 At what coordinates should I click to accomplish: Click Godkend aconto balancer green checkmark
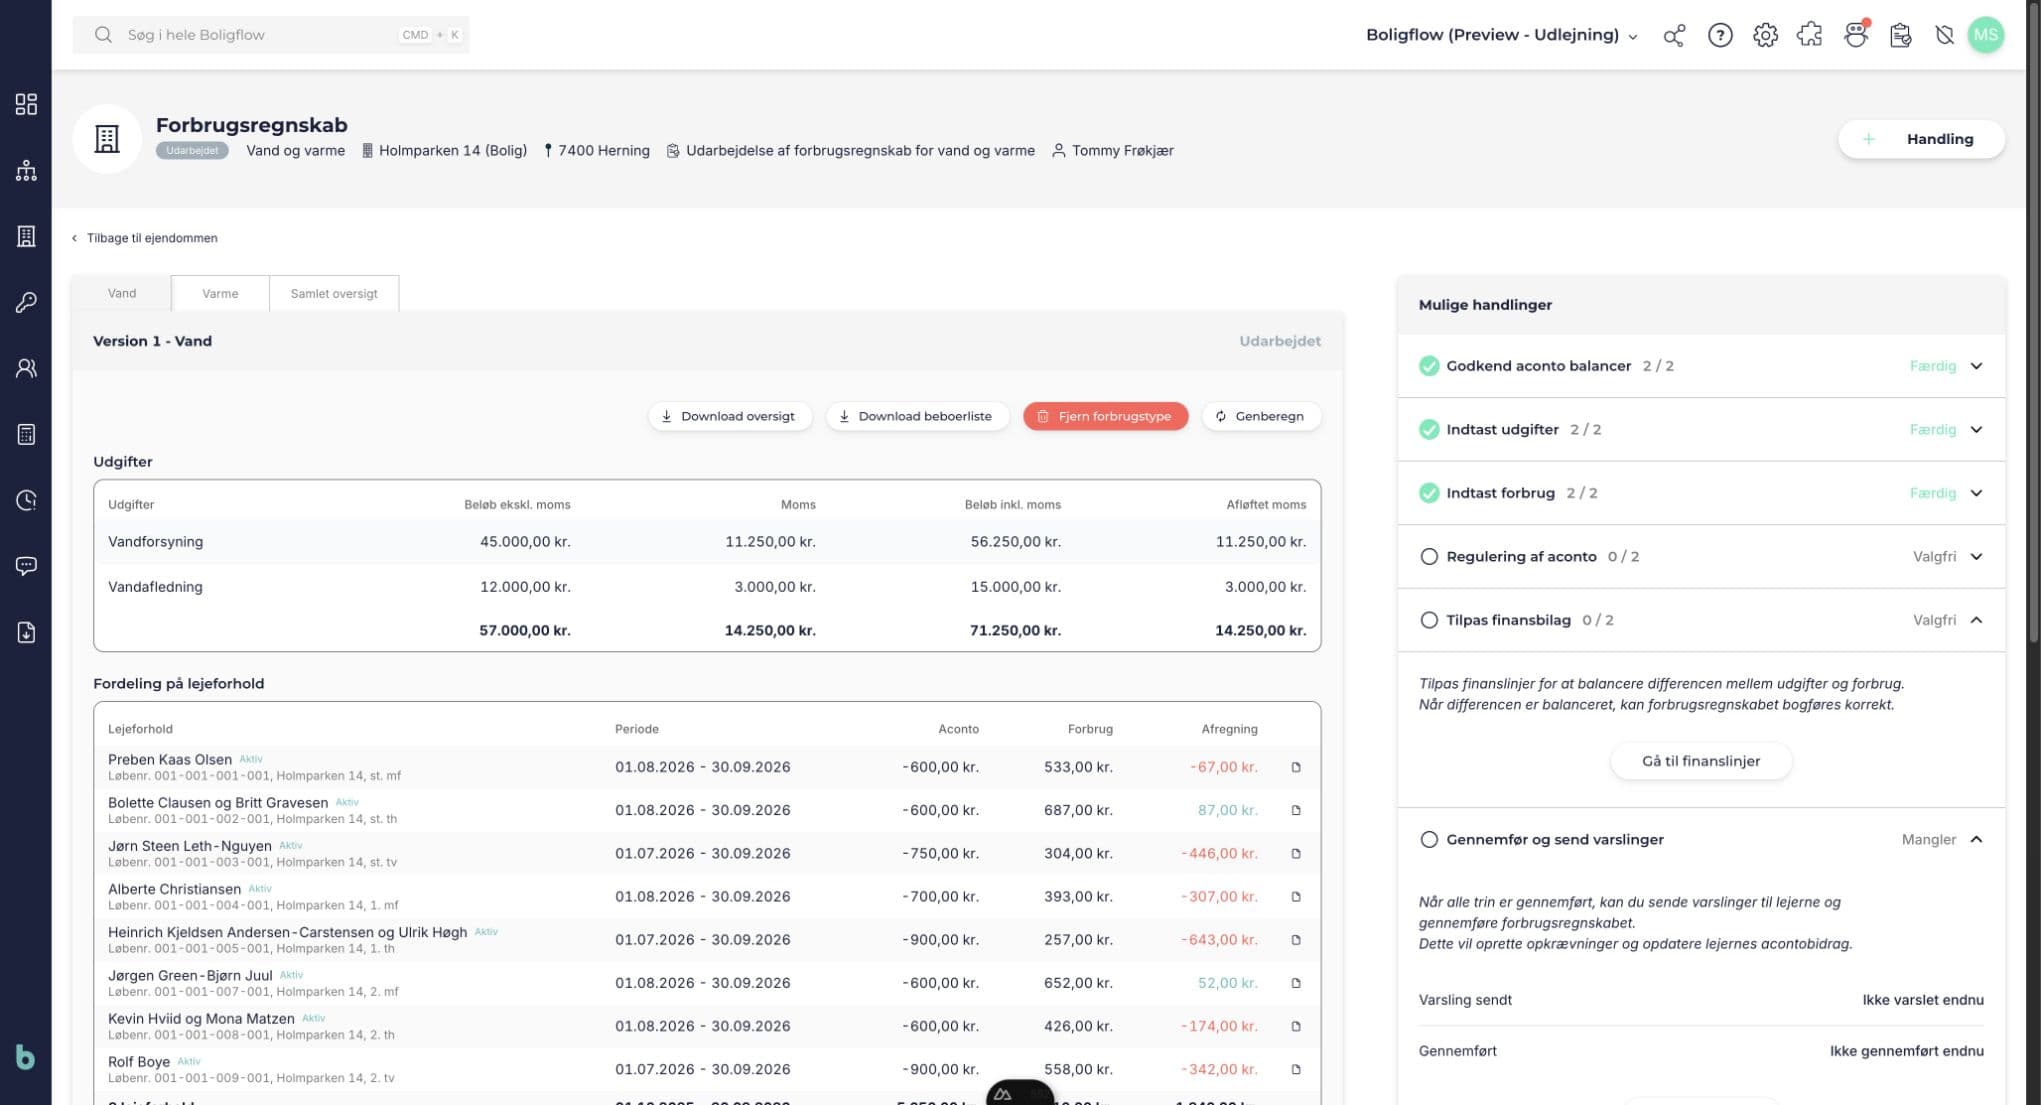[x=1429, y=366]
